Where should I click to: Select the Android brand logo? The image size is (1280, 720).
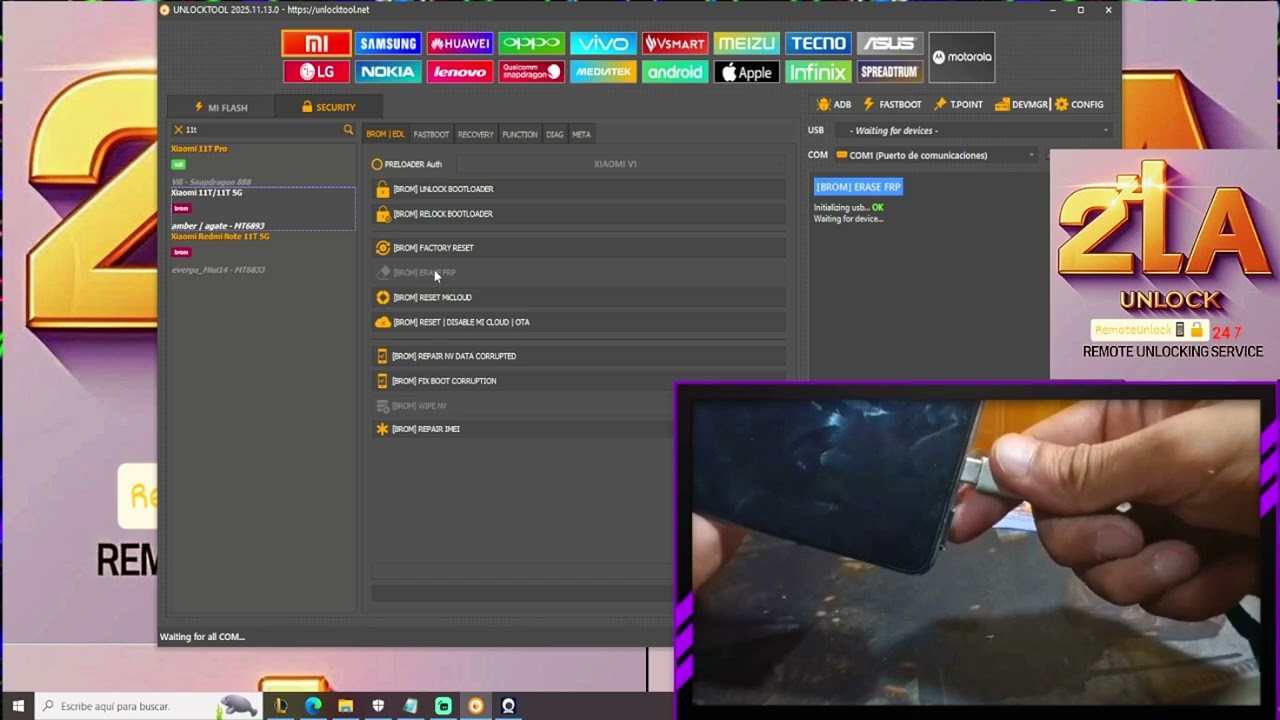coord(675,72)
